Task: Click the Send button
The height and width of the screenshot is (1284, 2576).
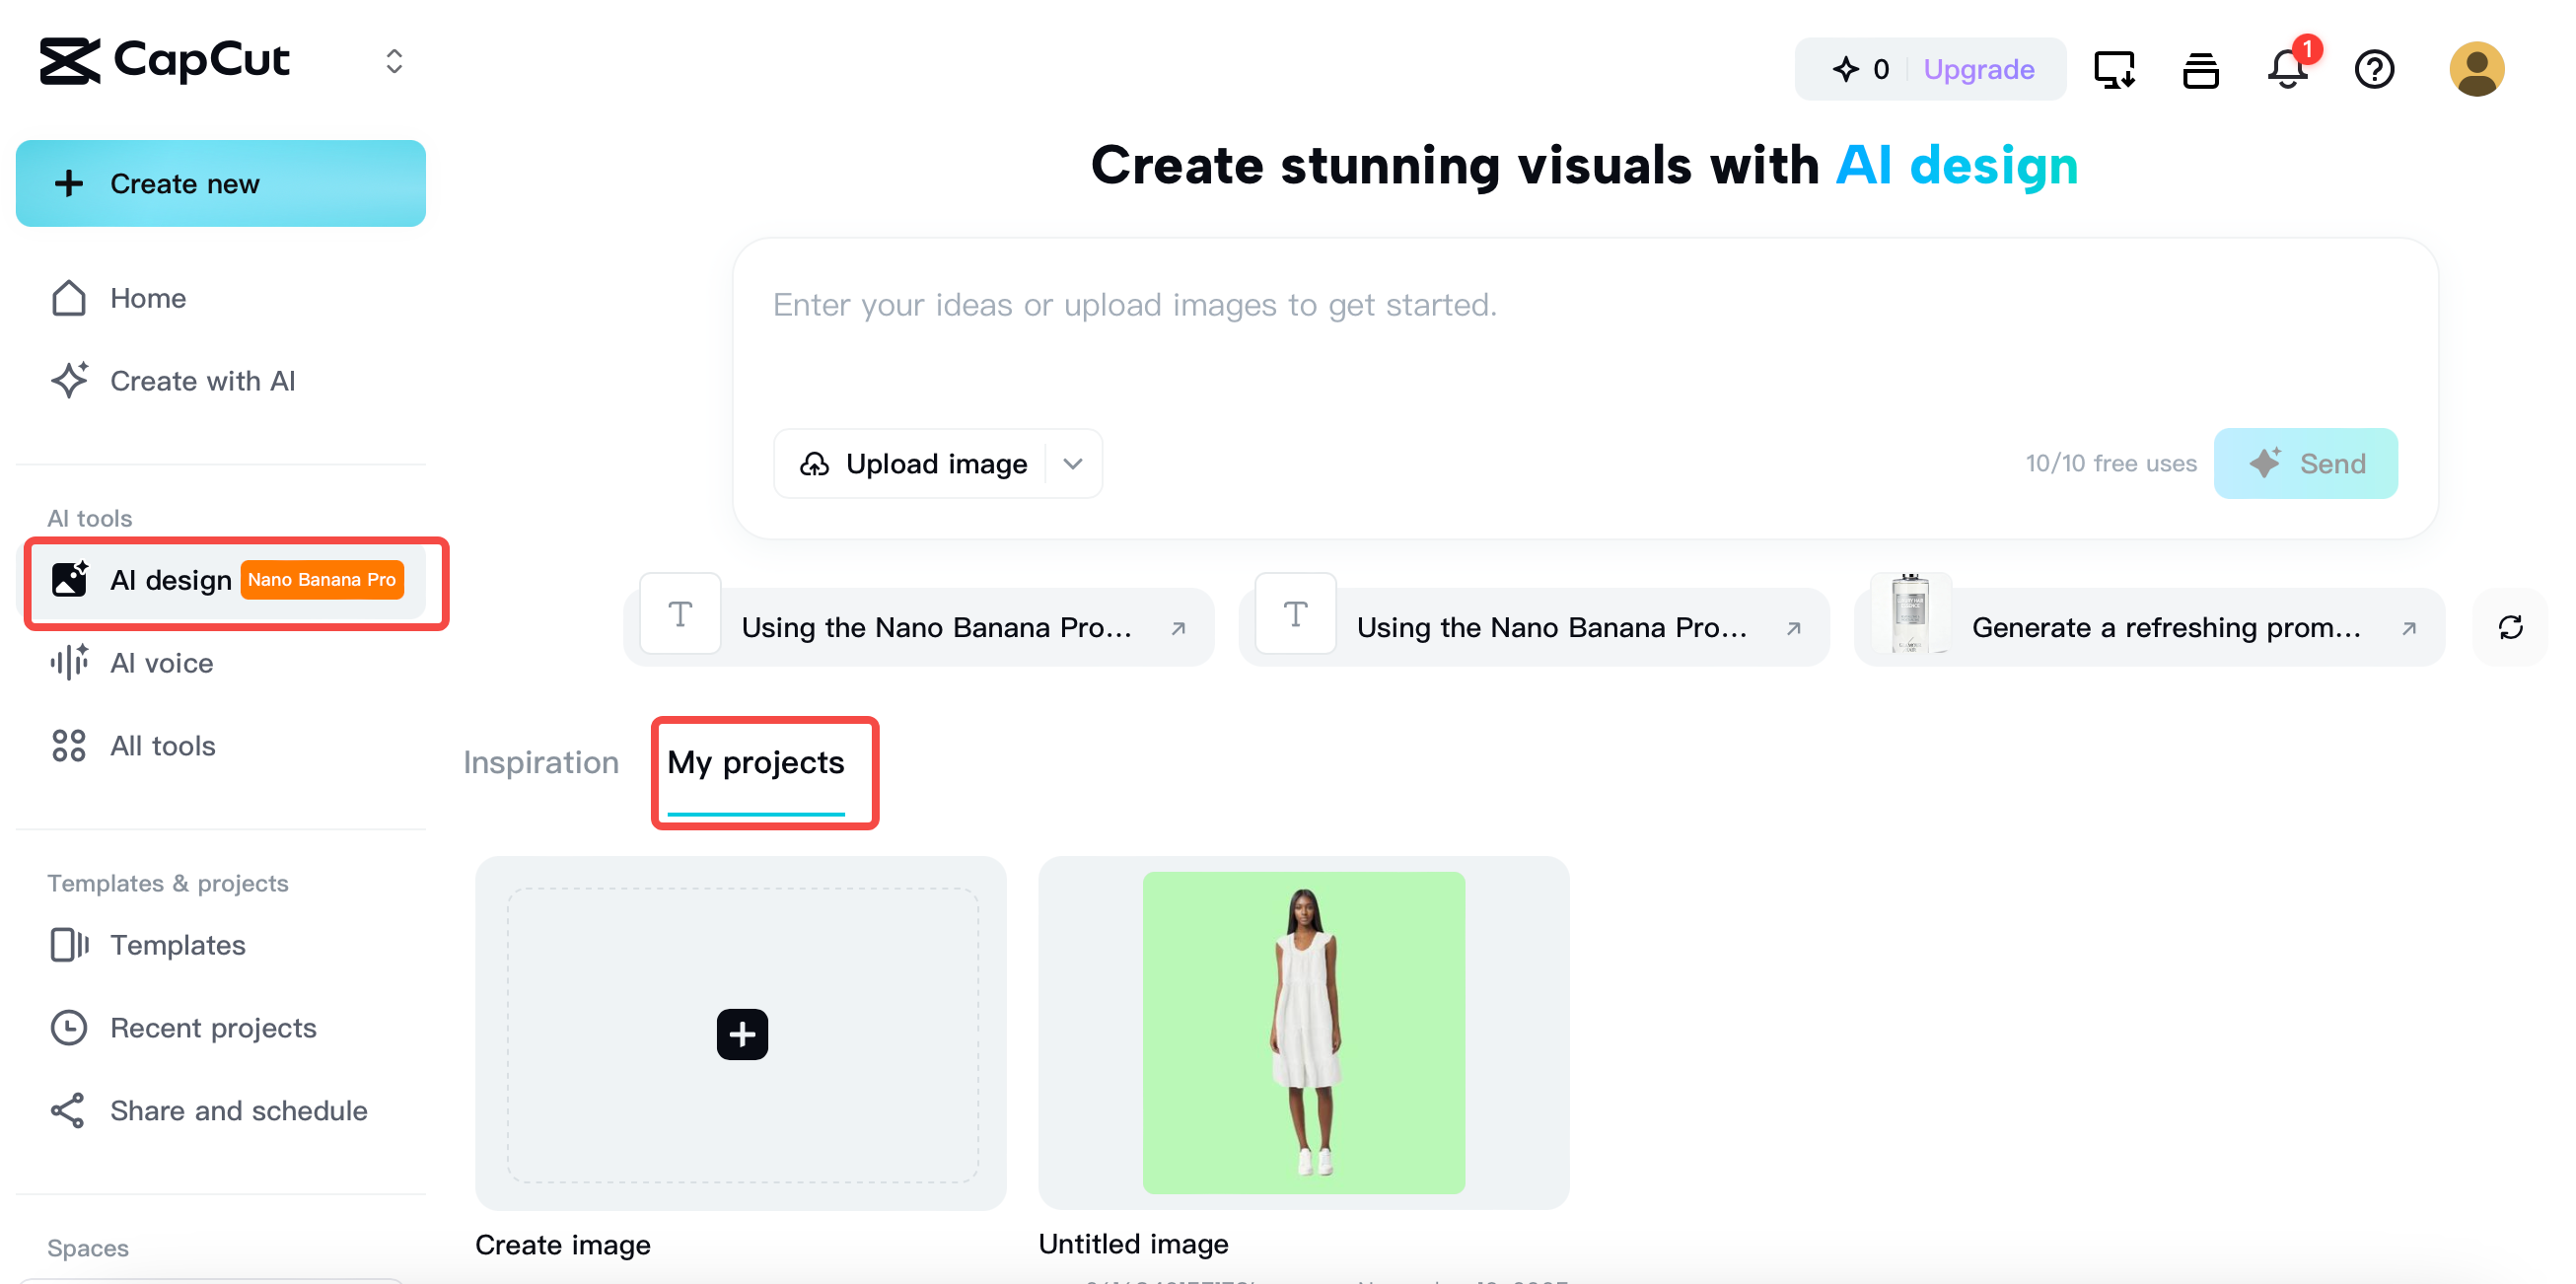Action: click(2306, 463)
